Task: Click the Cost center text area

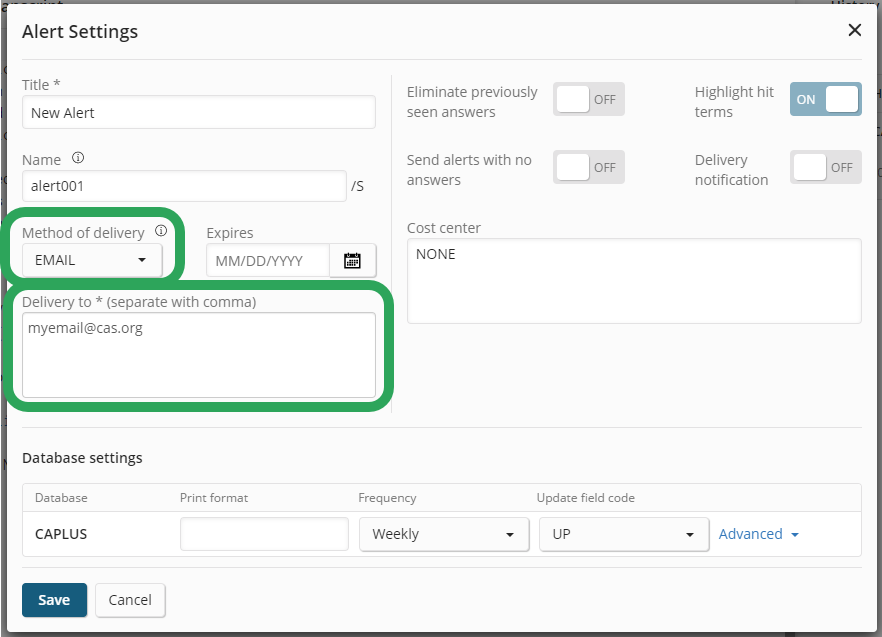Action: [633, 281]
